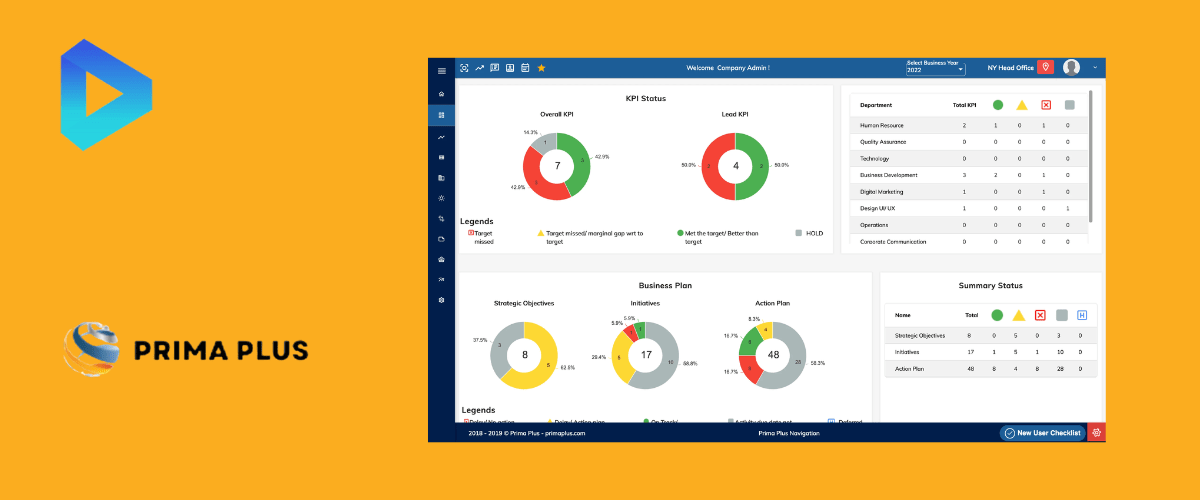The height and width of the screenshot is (500, 1200).
Task: Click the Prima Plus Navigation footer text
Action: pyautogui.click(x=789, y=433)
